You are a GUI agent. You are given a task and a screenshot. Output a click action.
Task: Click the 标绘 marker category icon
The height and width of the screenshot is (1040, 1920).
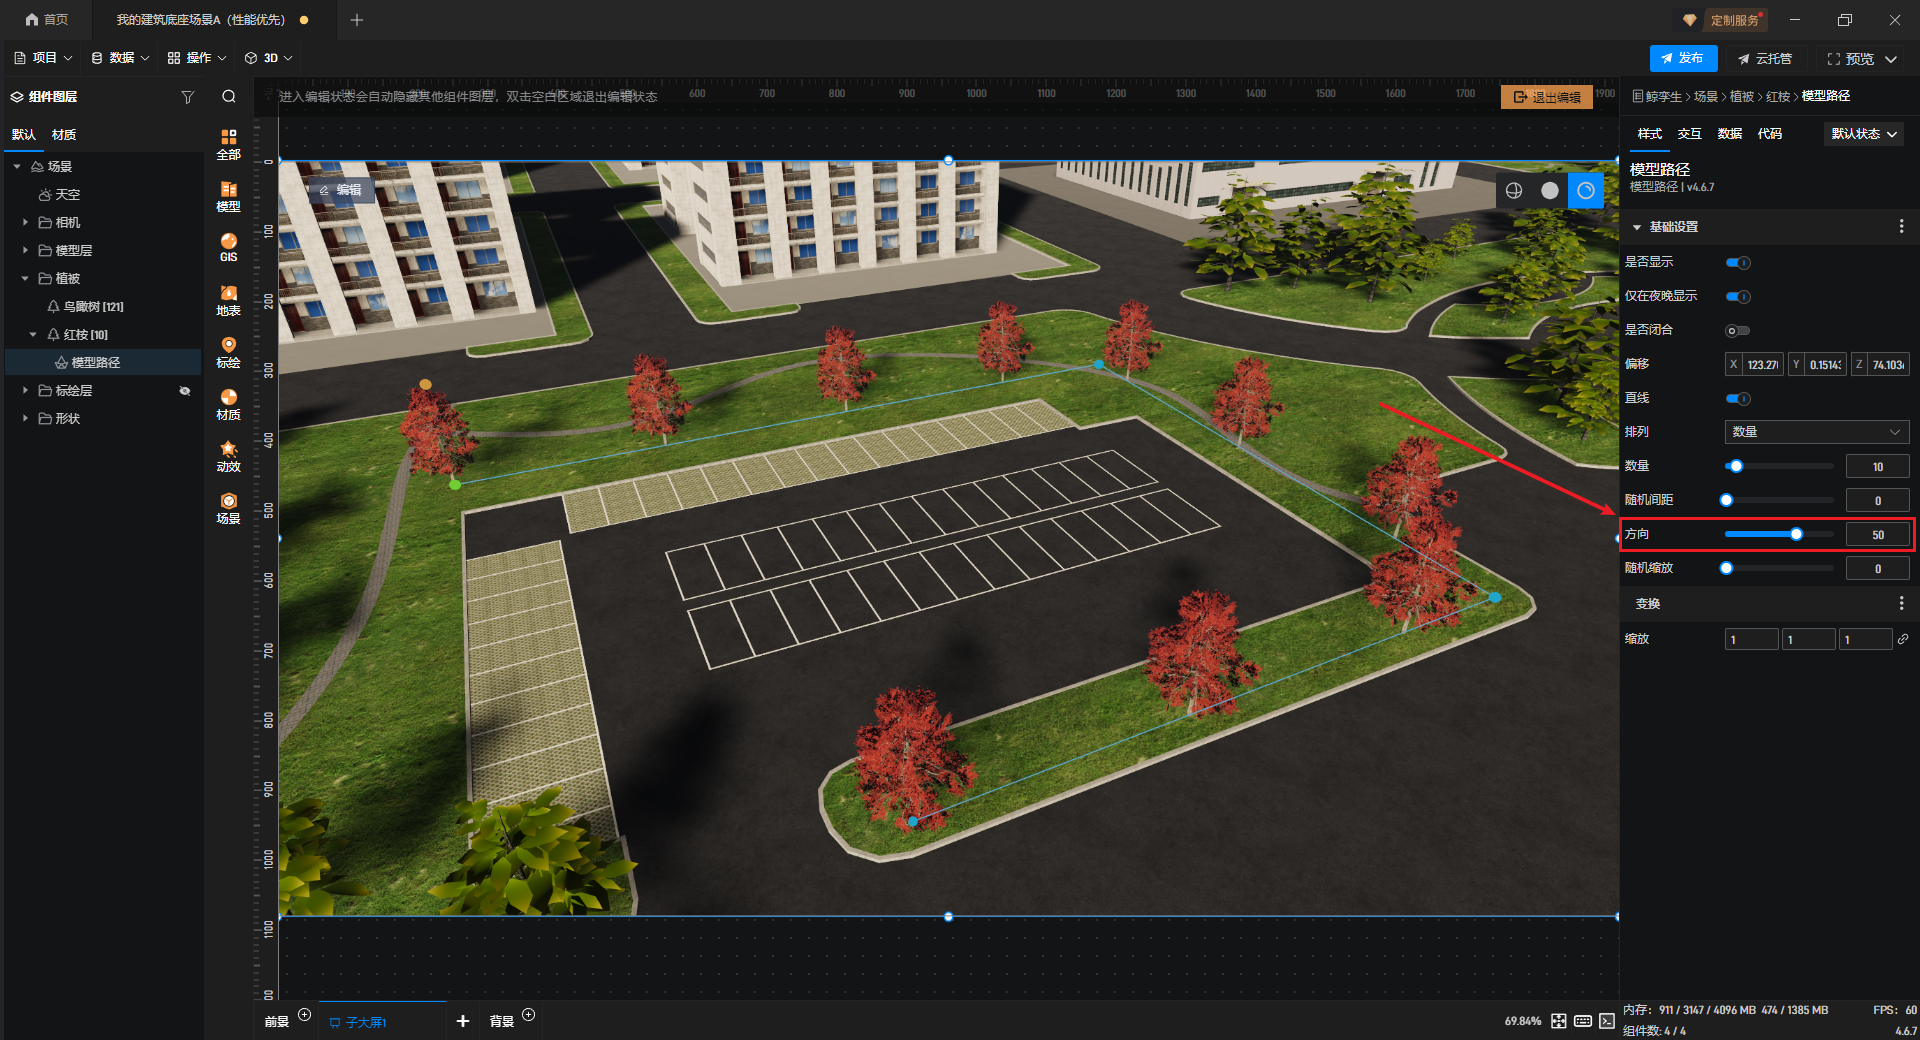coord(228,352)
